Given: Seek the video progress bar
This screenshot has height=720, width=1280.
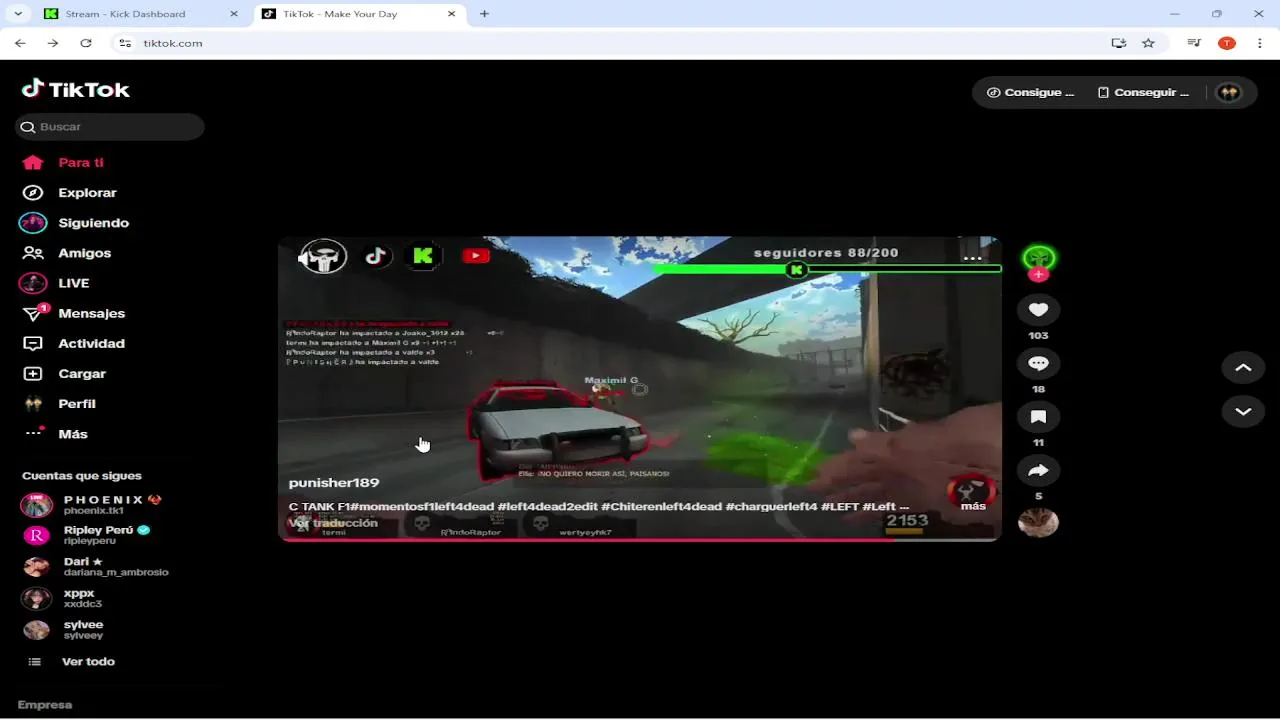Looking at the screenshot, I should point(640,540).
